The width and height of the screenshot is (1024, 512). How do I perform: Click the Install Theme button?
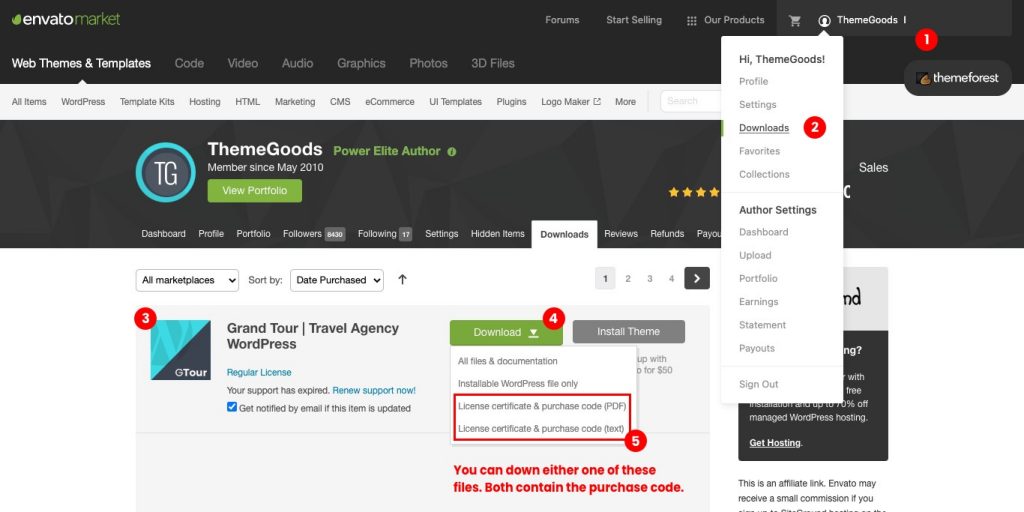(628, 332)
